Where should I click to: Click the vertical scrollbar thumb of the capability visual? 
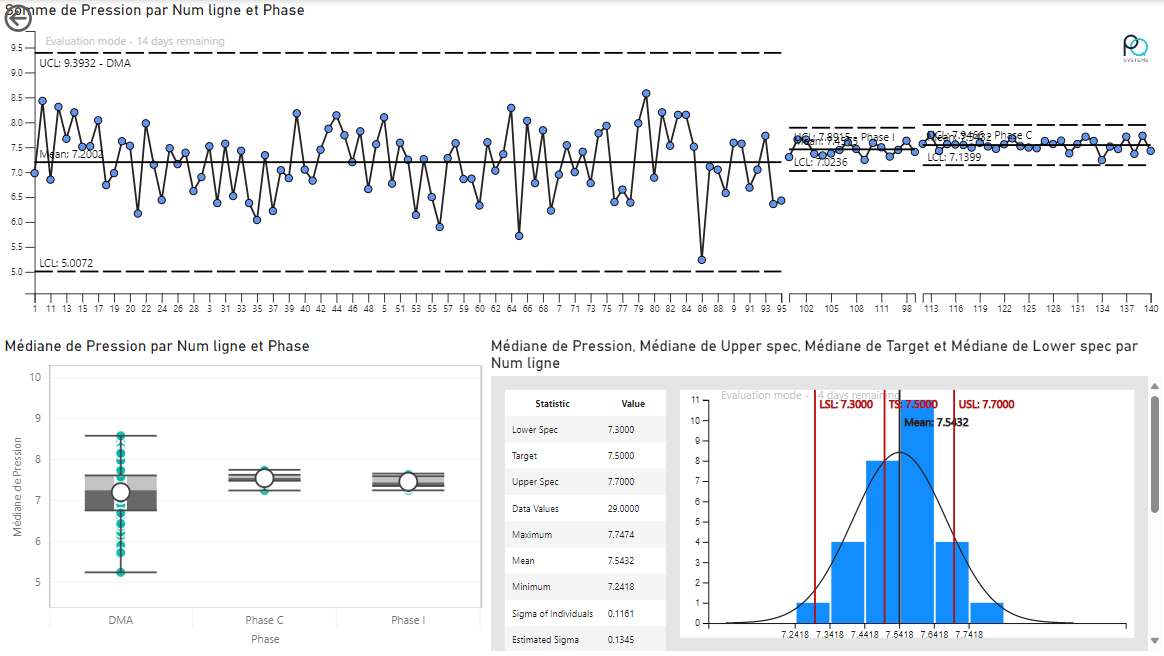click(1154, 454)
